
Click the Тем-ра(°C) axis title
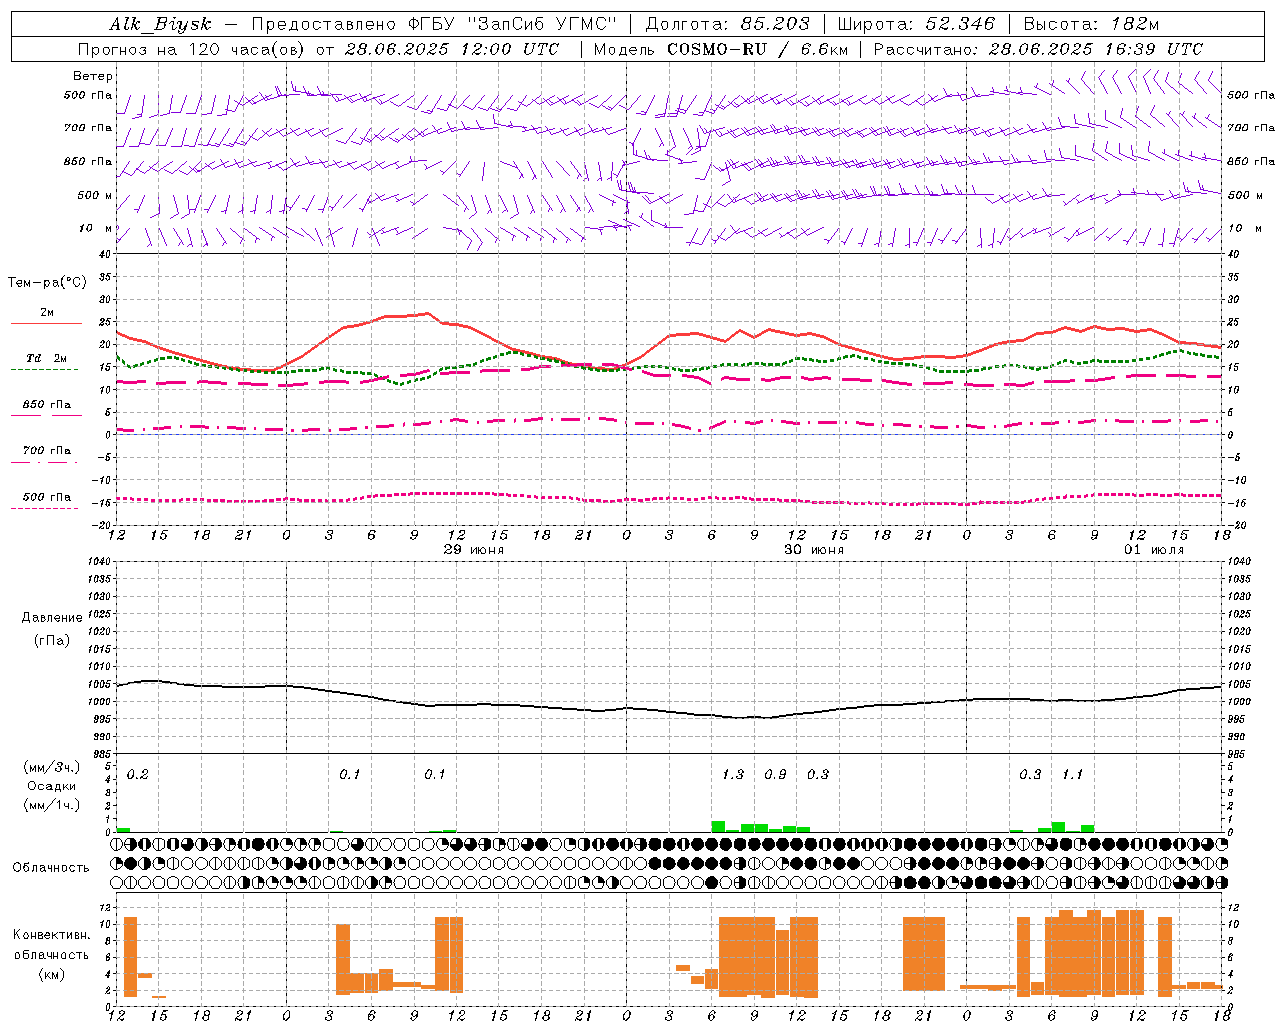click(x=47, y=283)
